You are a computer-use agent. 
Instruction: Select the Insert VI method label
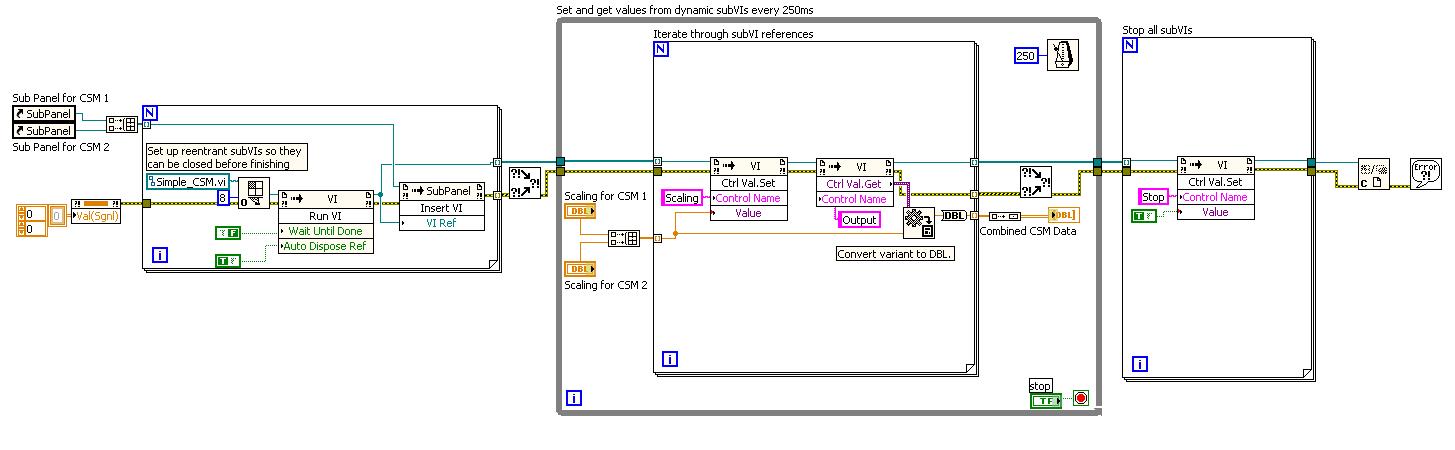point(442,208)
